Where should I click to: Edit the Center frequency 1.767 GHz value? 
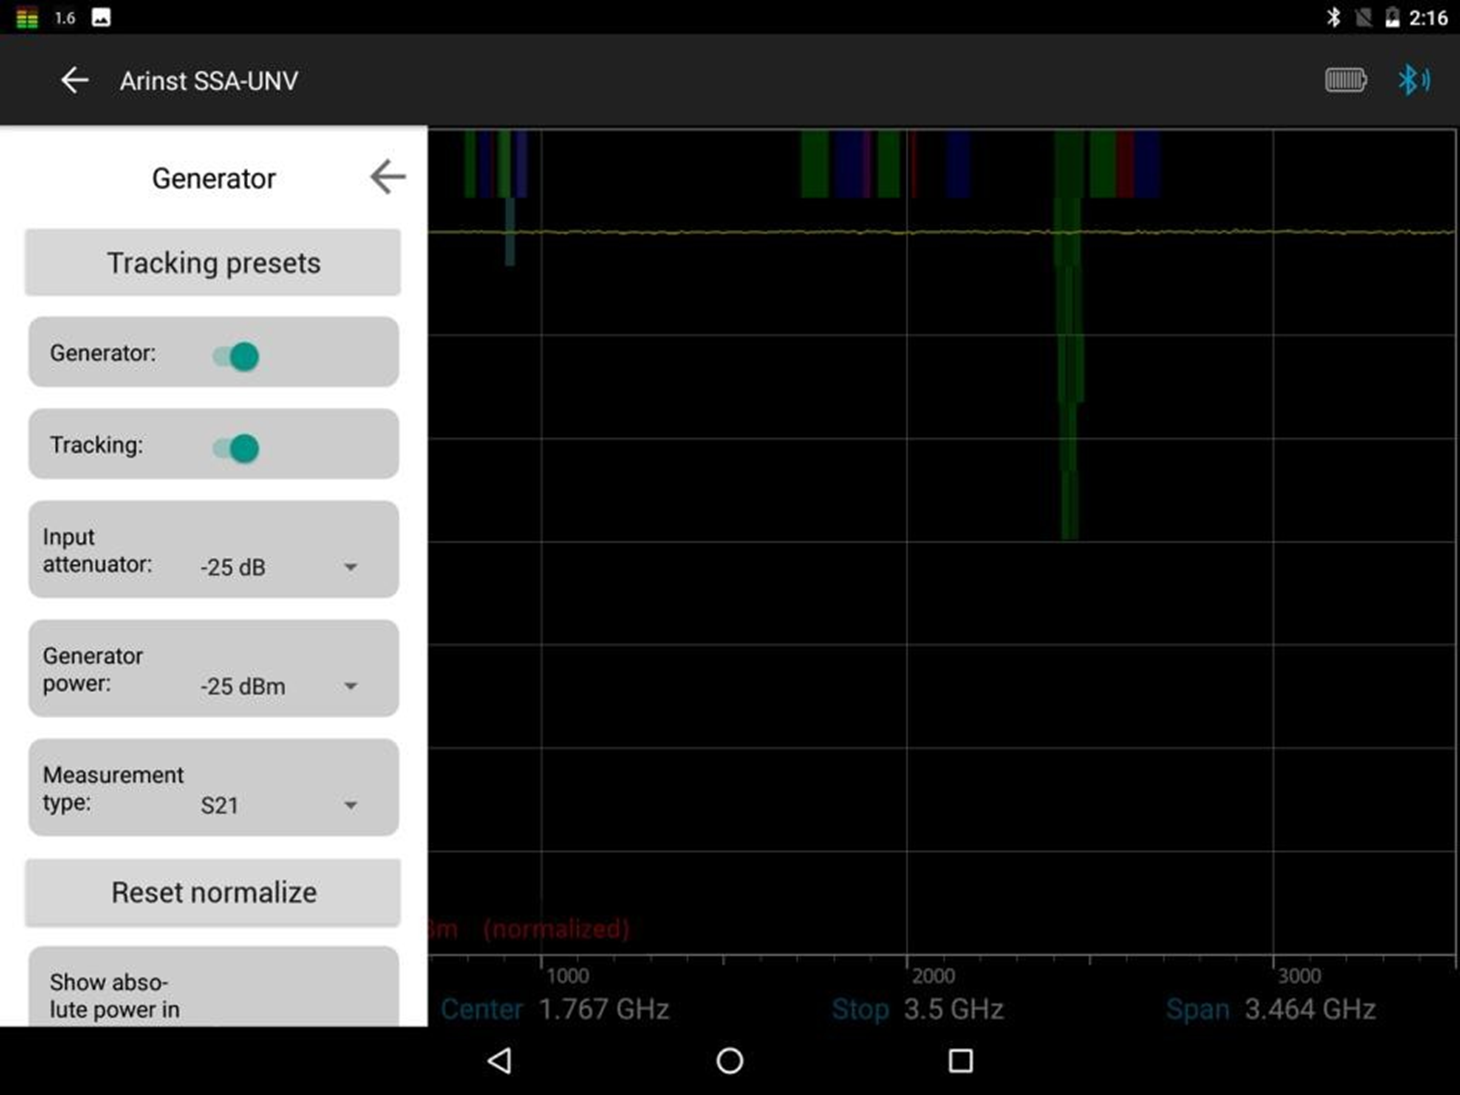(x=603, y=1009)
